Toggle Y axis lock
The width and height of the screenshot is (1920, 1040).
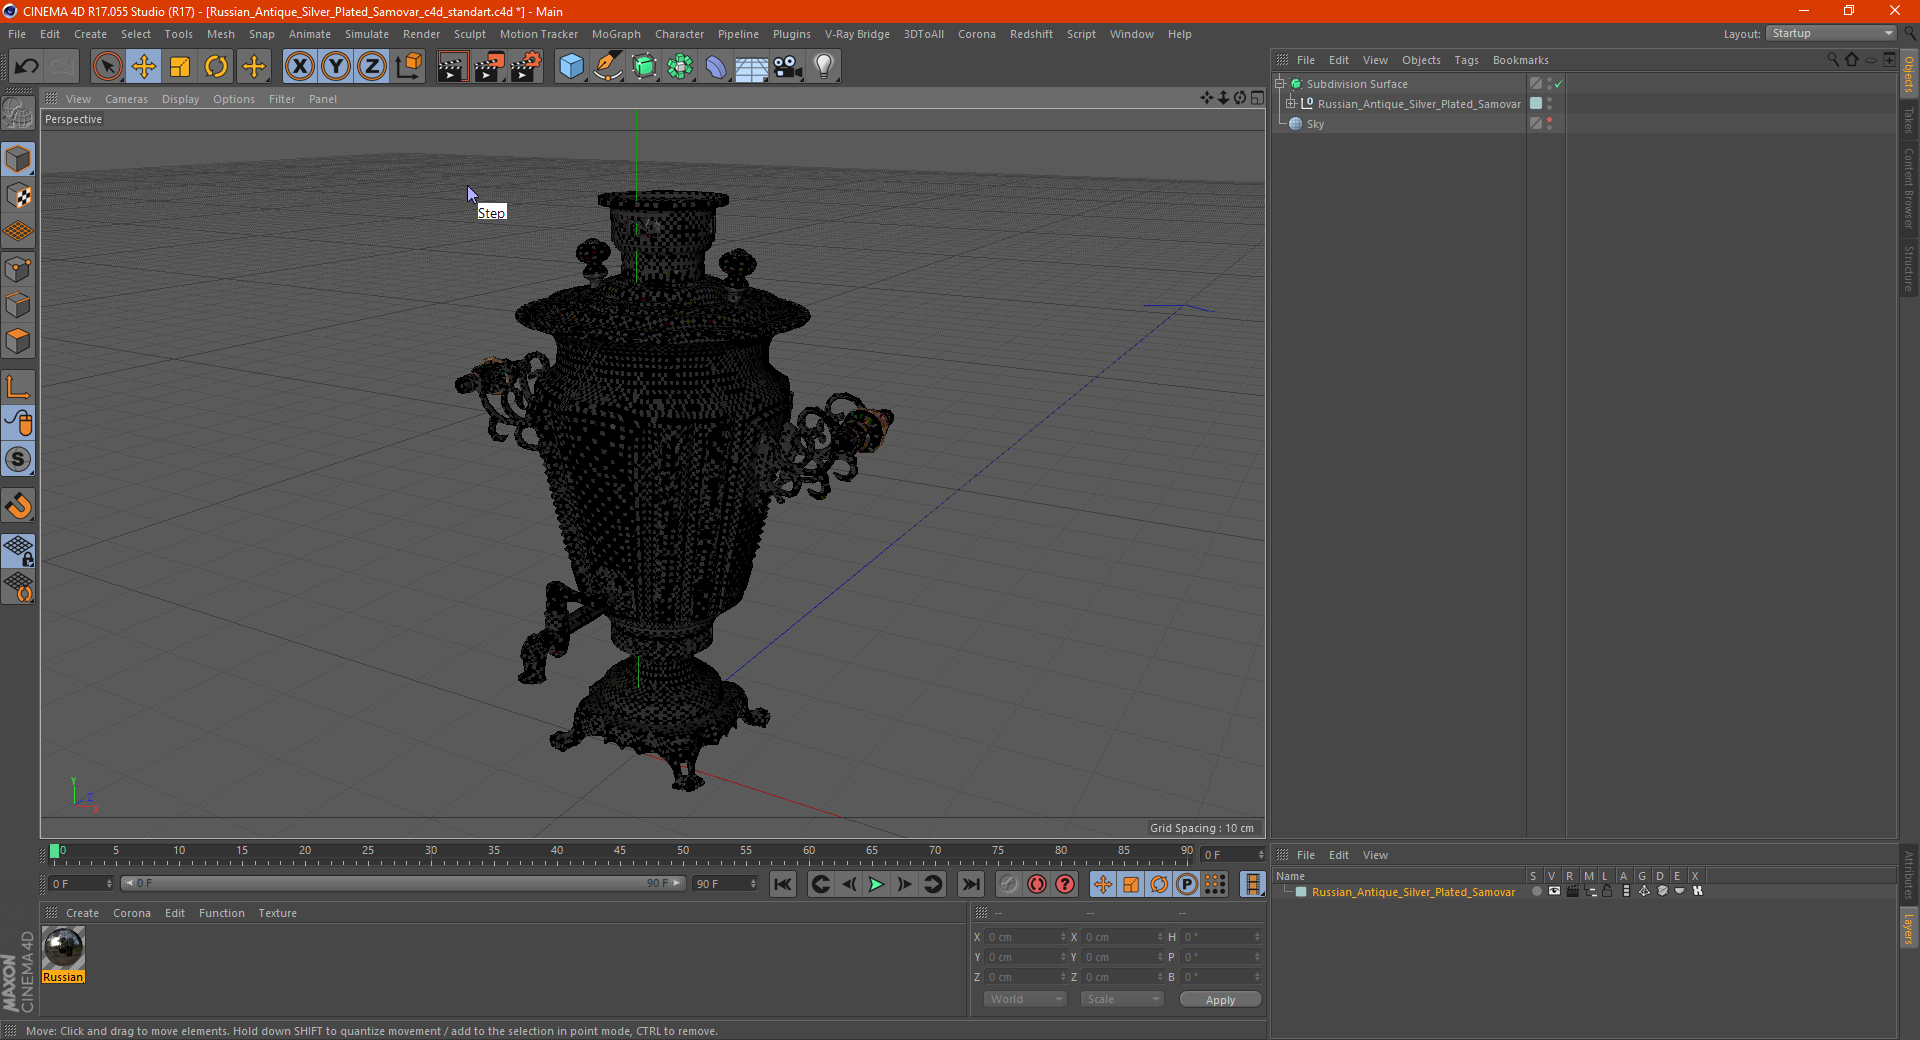click(x=336, y=67)
